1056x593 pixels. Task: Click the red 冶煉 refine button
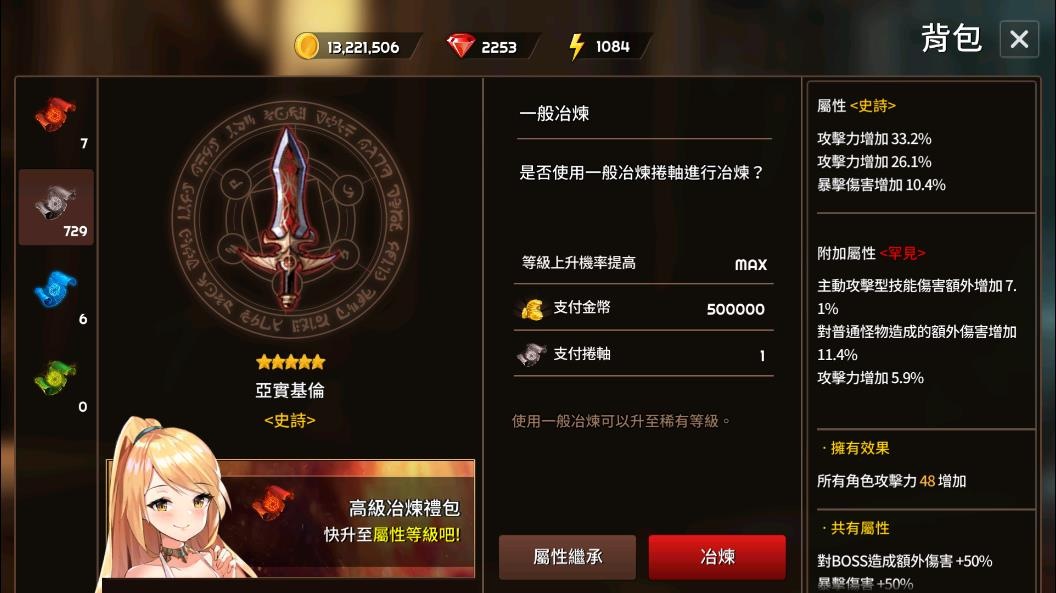tap(717, 557)
